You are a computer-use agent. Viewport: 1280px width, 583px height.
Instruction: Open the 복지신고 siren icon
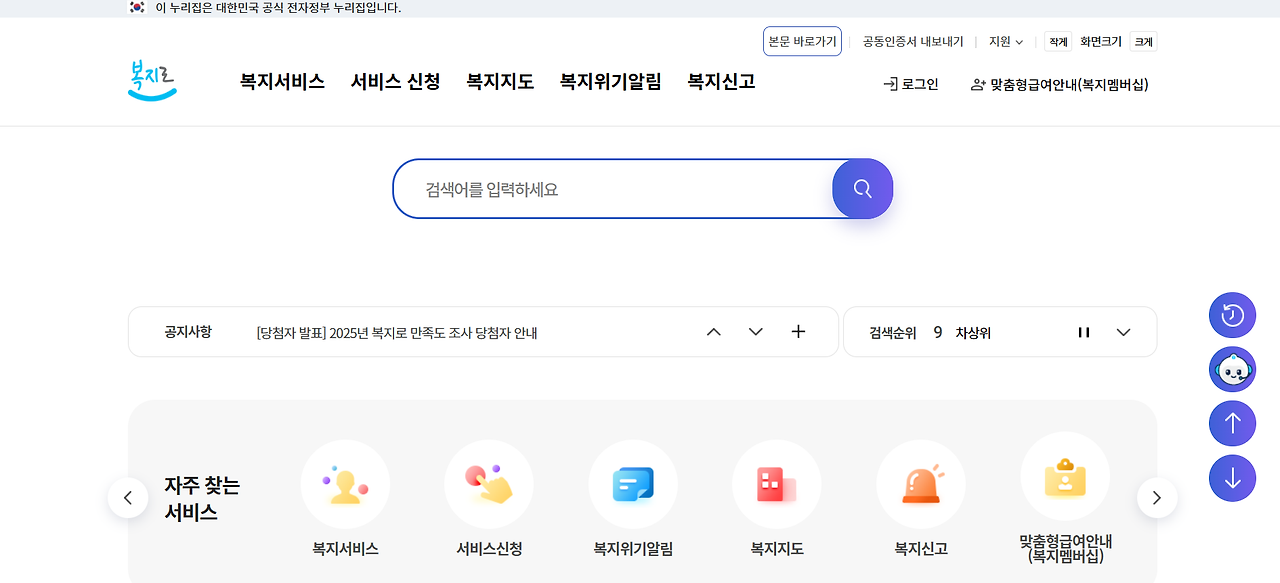coord(921,485)
